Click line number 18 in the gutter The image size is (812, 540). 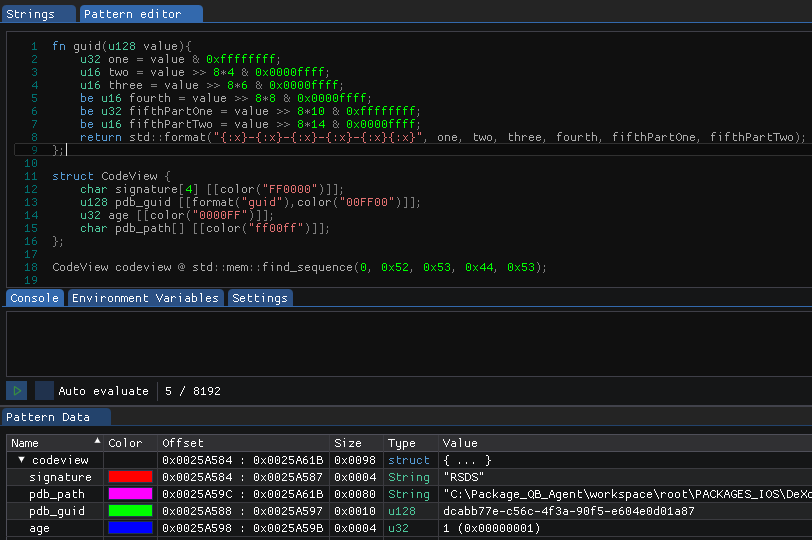pos(31,267)
